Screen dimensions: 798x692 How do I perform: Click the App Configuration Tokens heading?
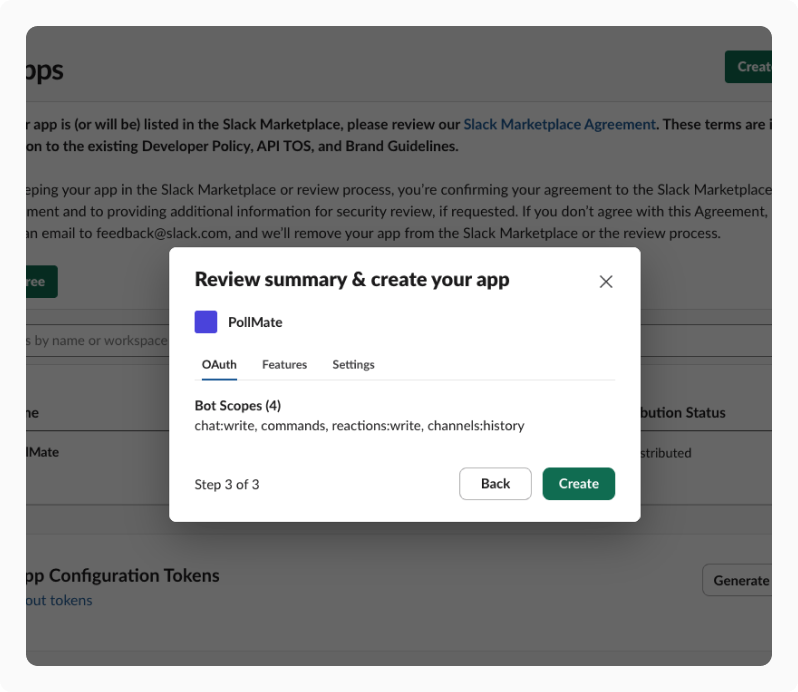pos(123,575)
